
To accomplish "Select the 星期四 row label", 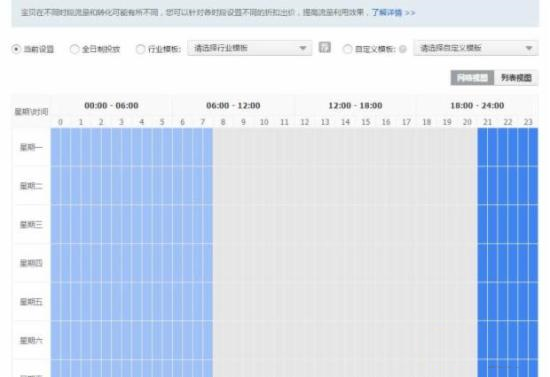I will [31, 263].
